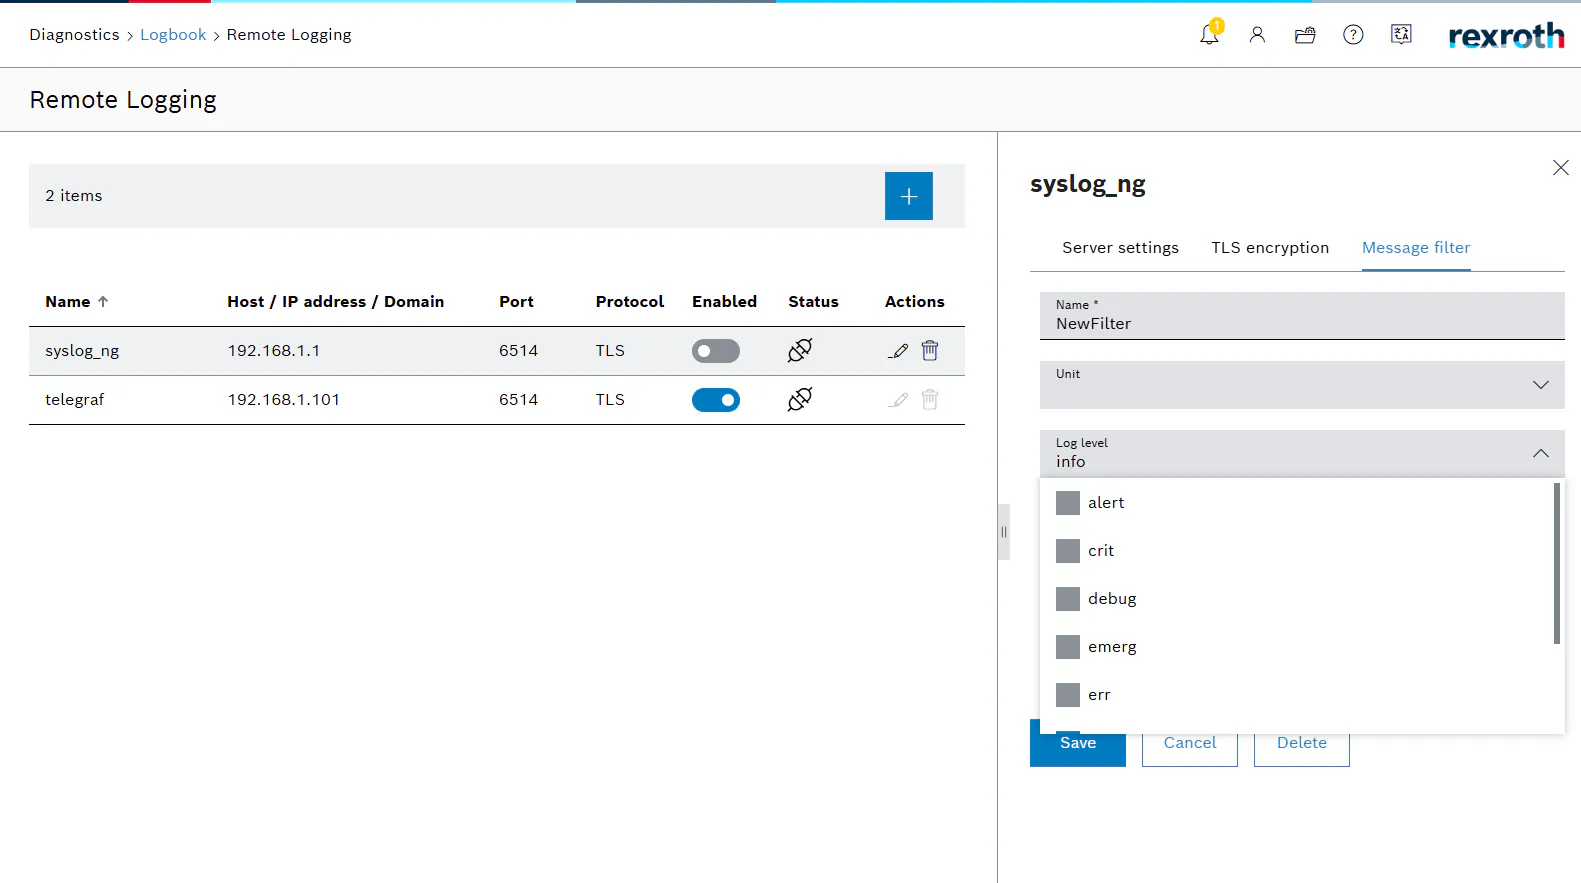Click the panel splitter handle
The width and height of the screenshot is (1581, 883).
[1004, 532]
